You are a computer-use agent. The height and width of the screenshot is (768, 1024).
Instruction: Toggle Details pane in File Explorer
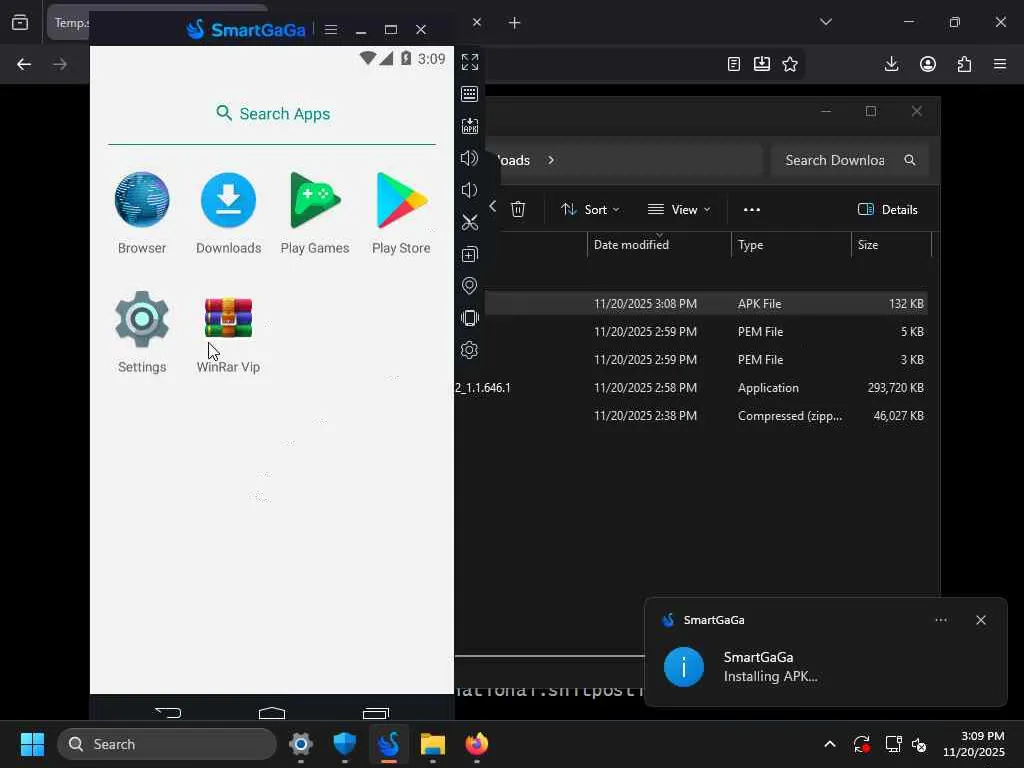pos(888,210)
